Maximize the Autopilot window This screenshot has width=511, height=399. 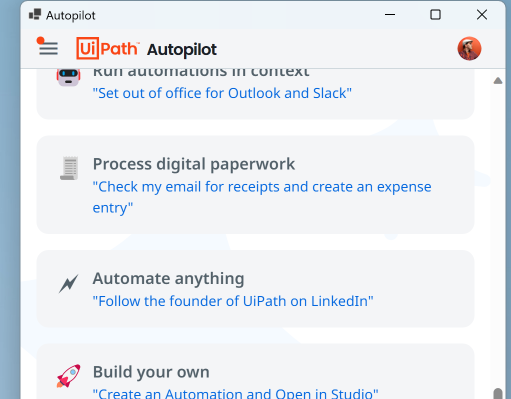435,15
